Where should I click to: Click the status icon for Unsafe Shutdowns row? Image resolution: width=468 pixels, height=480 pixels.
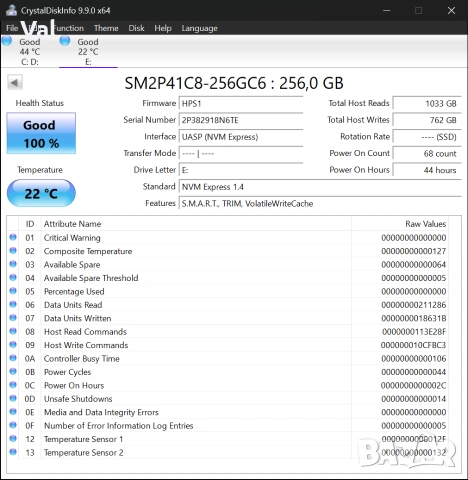[13, 398]
